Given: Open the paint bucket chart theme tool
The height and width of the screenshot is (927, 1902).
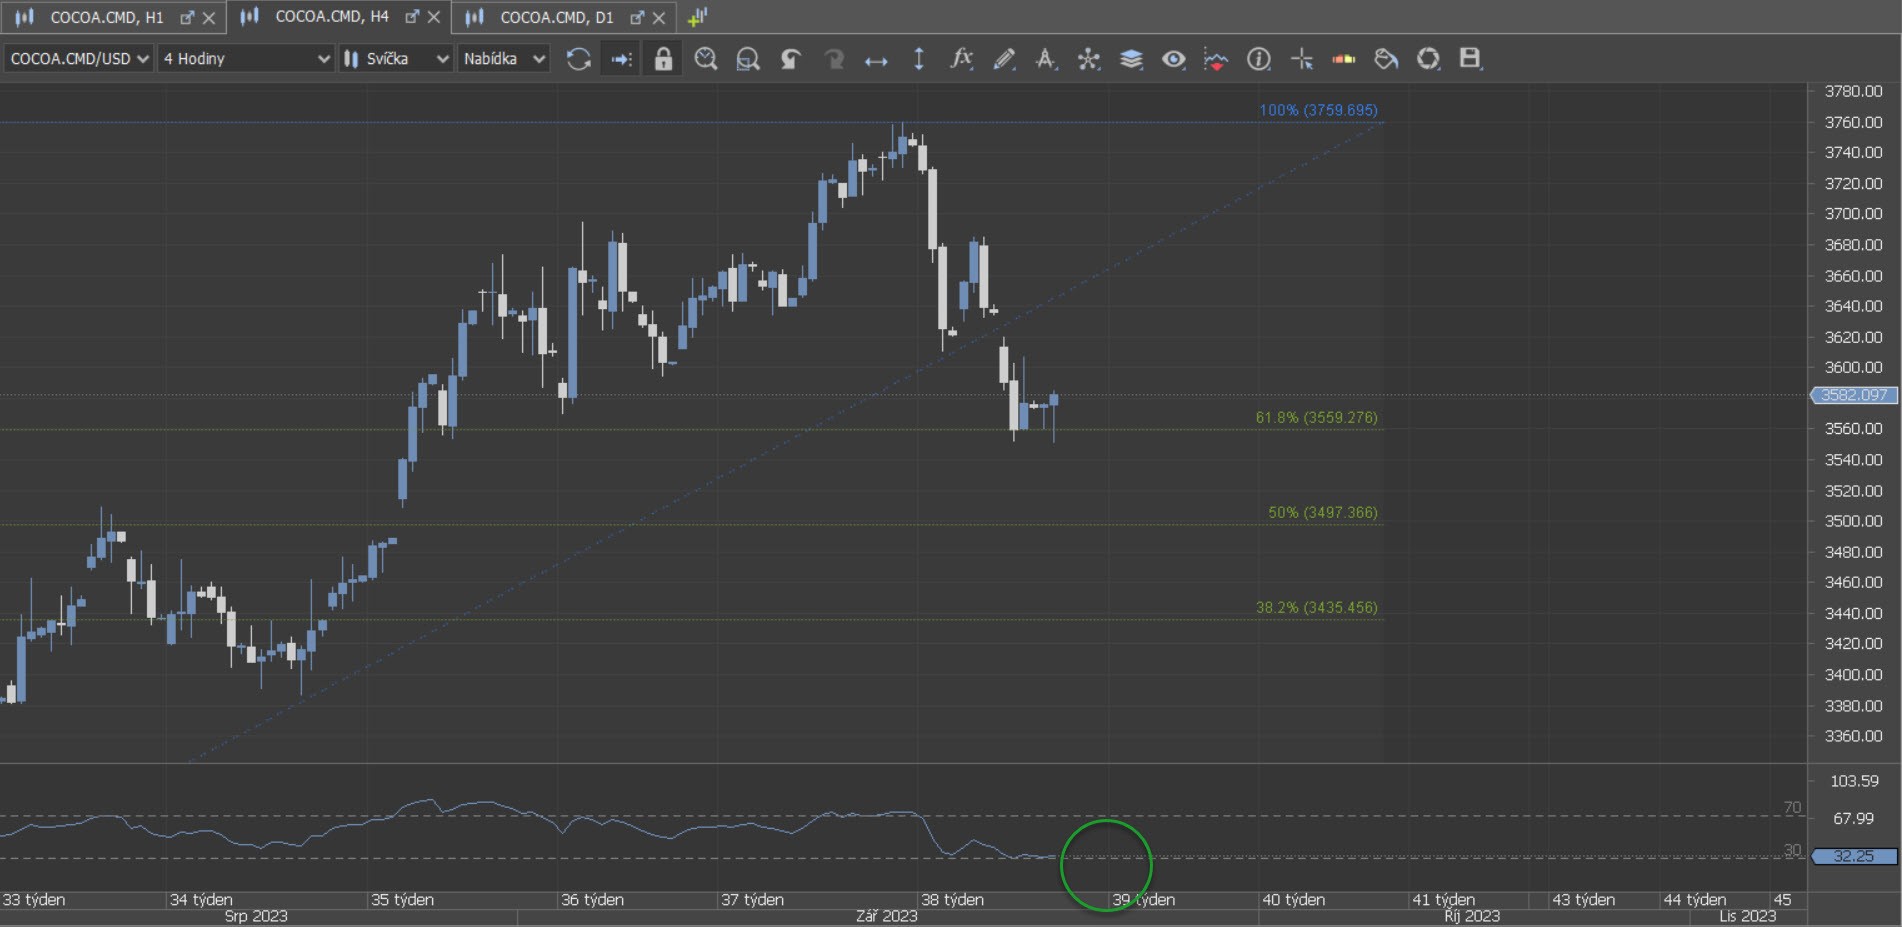Looking at the screenshot, I should [x=1386, y=59].
